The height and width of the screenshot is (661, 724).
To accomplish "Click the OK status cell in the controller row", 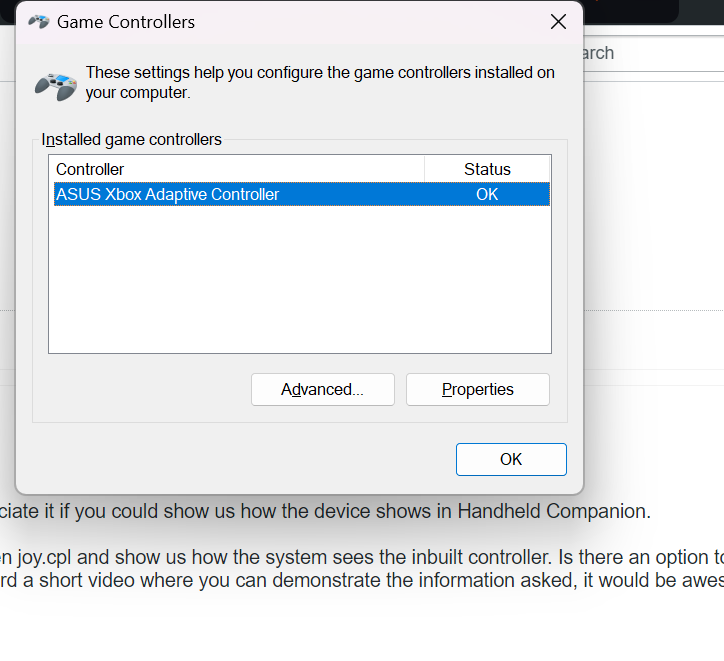I will pyautogui.click(x=487, y=194).
